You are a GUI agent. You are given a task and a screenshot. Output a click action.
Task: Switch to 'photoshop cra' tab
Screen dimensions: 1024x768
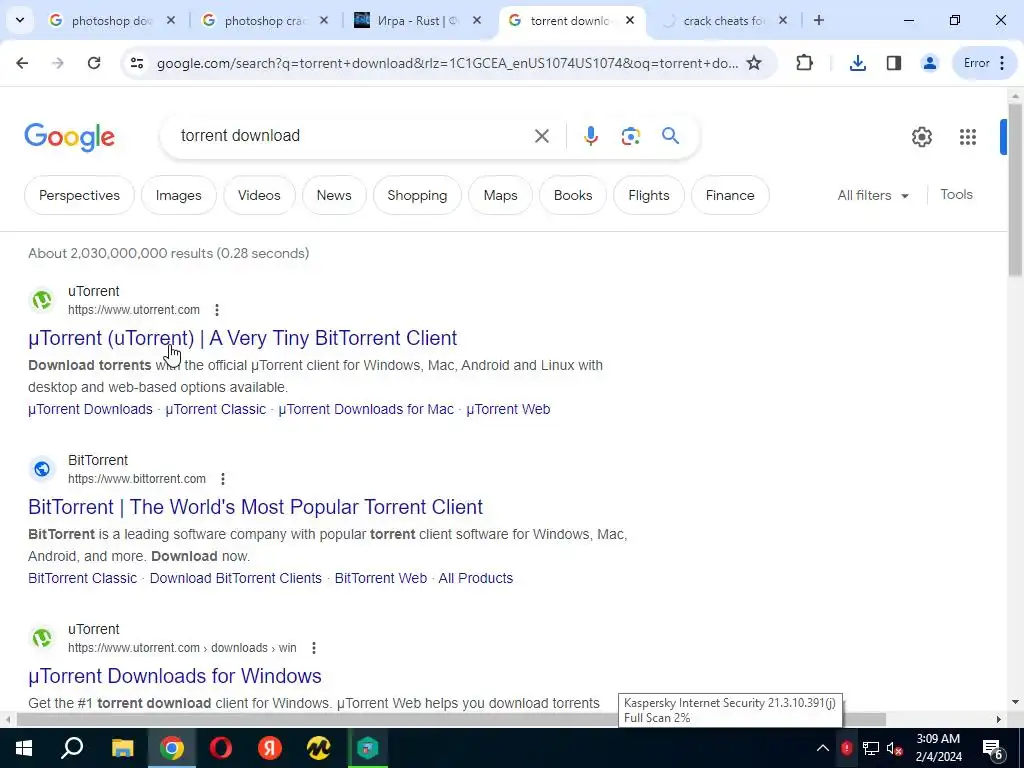pyautogui.click(x=265, y=21)
